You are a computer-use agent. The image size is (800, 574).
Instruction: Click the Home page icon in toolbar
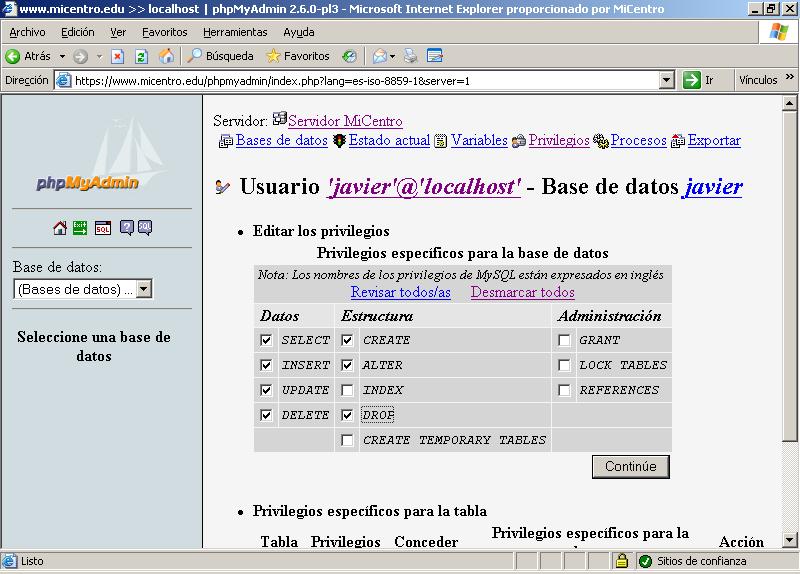(x=166, y=56)
